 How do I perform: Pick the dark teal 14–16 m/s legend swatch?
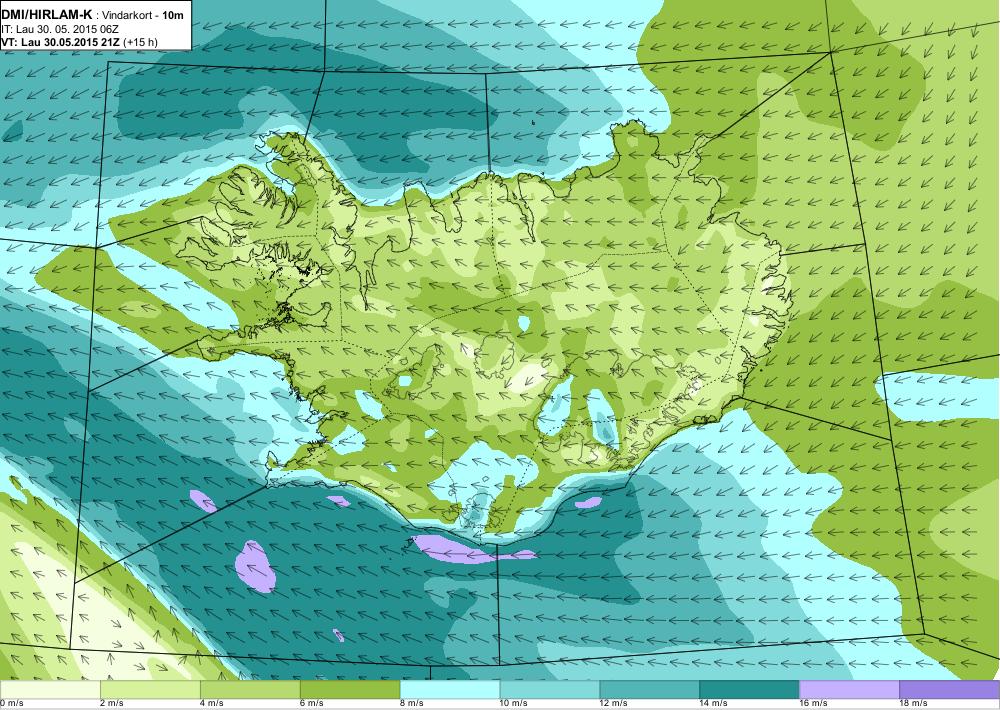click(749, 690)
